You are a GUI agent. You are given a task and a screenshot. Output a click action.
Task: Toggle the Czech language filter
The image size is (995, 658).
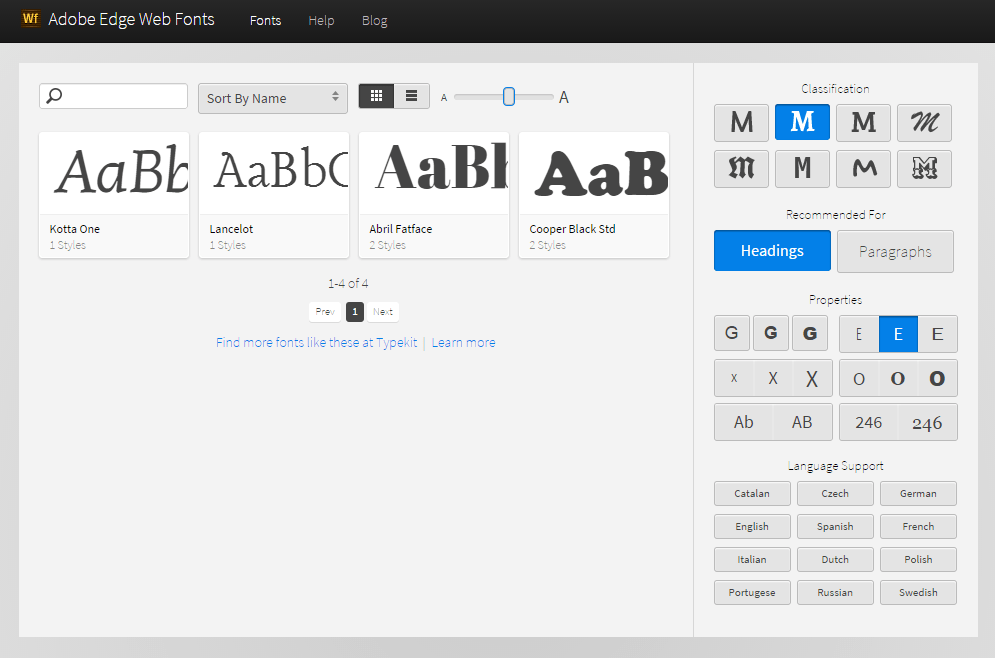coord(835,493)
